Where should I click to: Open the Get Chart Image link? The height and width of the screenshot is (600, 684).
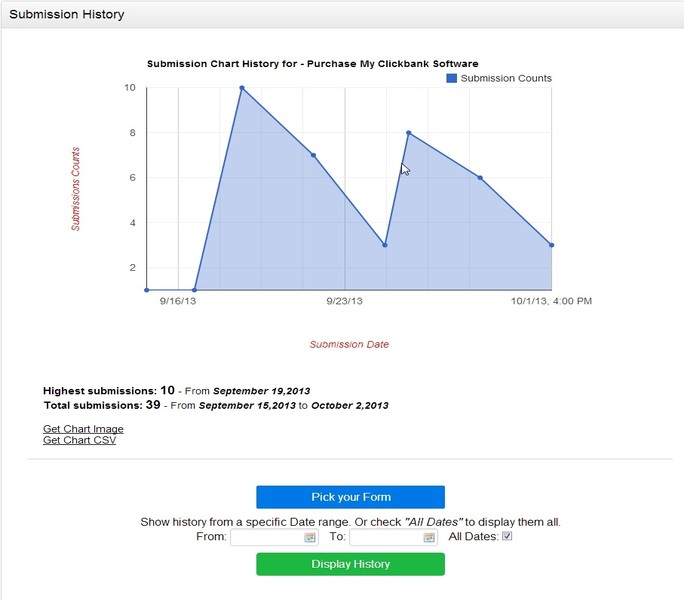pyautogui.click(x=83, y=429)
